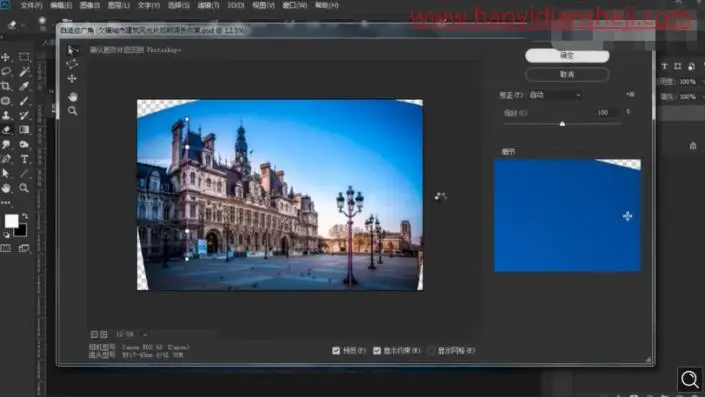Open the 窗口(W) menu

(294, 5)
